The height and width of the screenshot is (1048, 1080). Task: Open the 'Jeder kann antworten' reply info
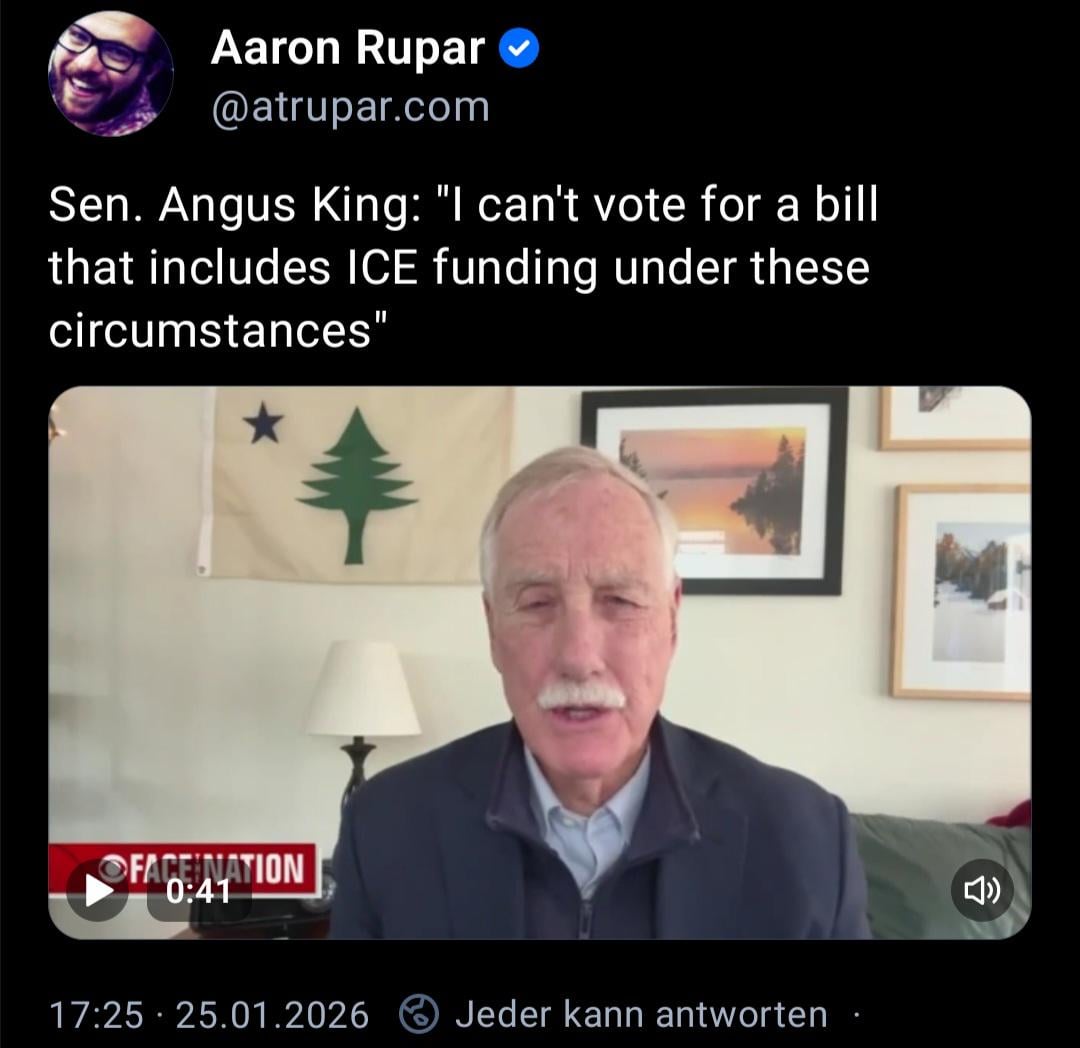[641, 1015]
